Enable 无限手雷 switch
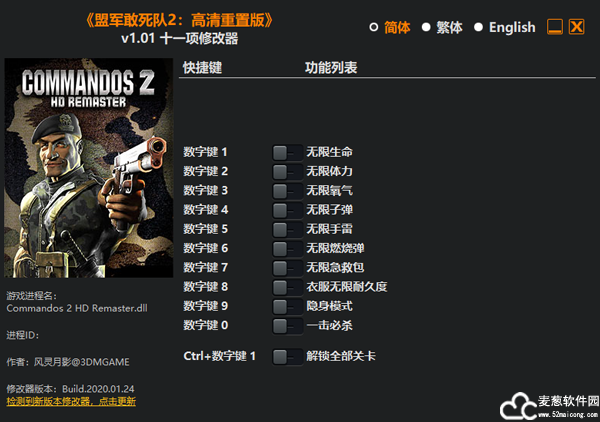Screen dimensions: 600x422 (x=287, y=230)
